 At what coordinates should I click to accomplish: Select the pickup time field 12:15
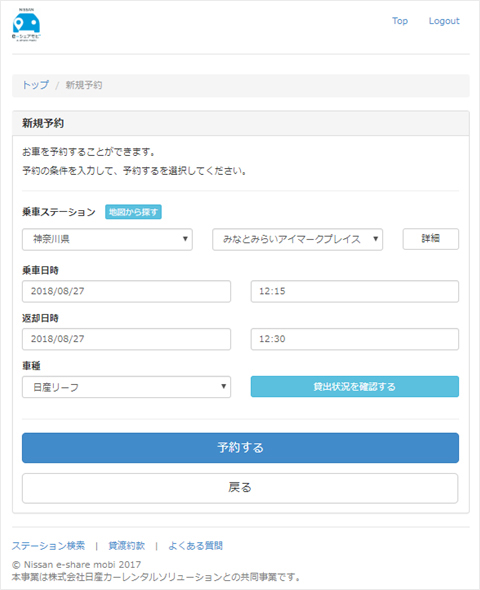click(355, 291)
